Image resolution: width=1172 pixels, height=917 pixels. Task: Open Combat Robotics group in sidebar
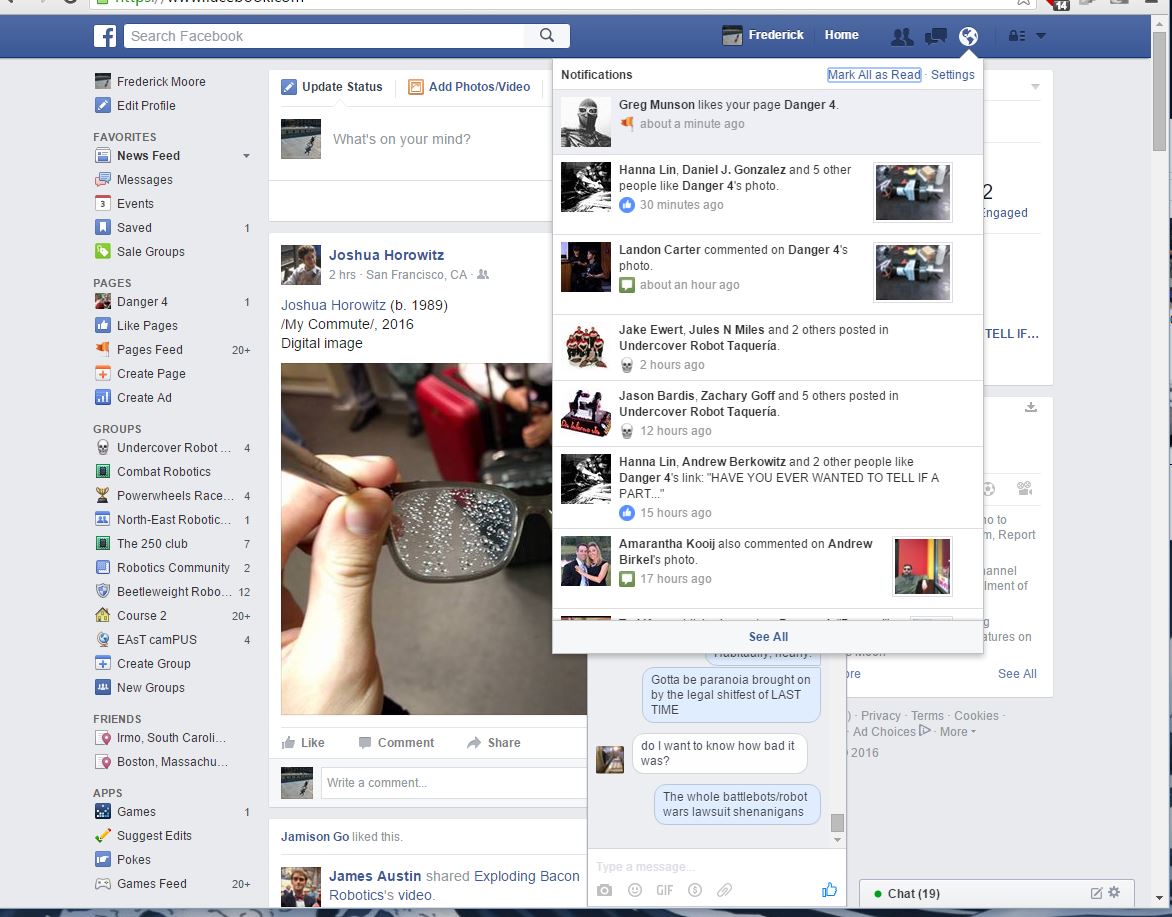[x=163, y=472]
